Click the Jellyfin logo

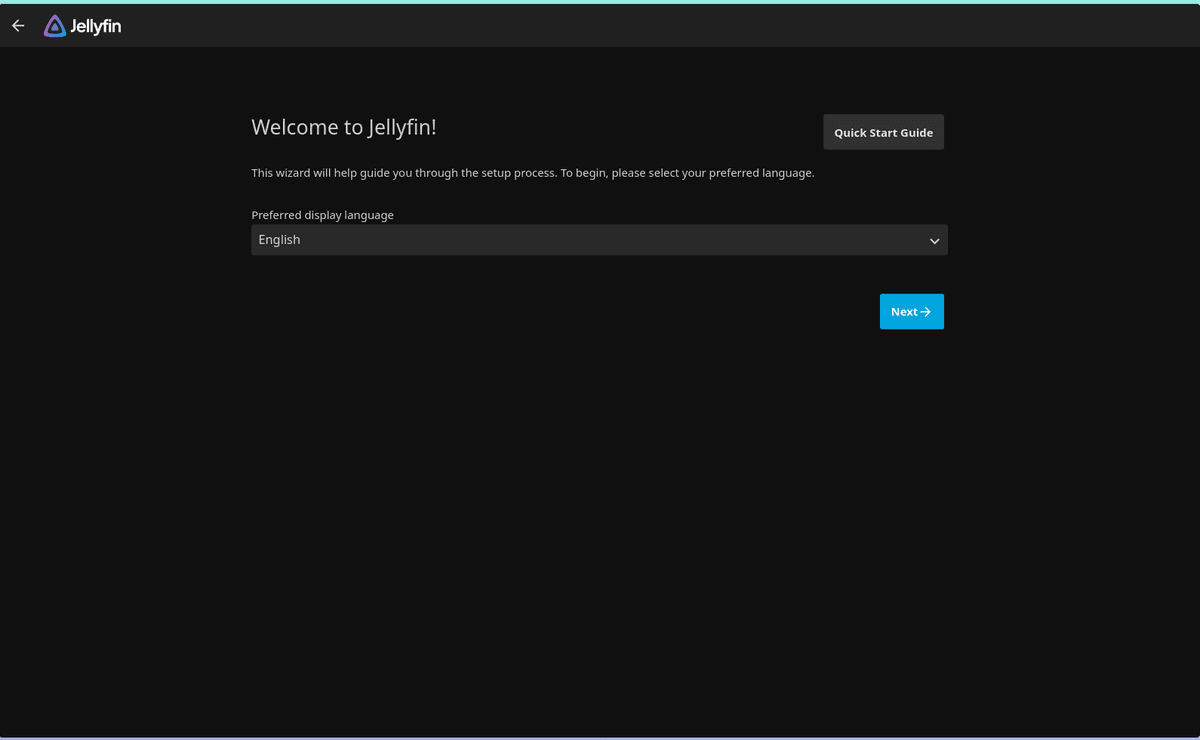[83, 27]
